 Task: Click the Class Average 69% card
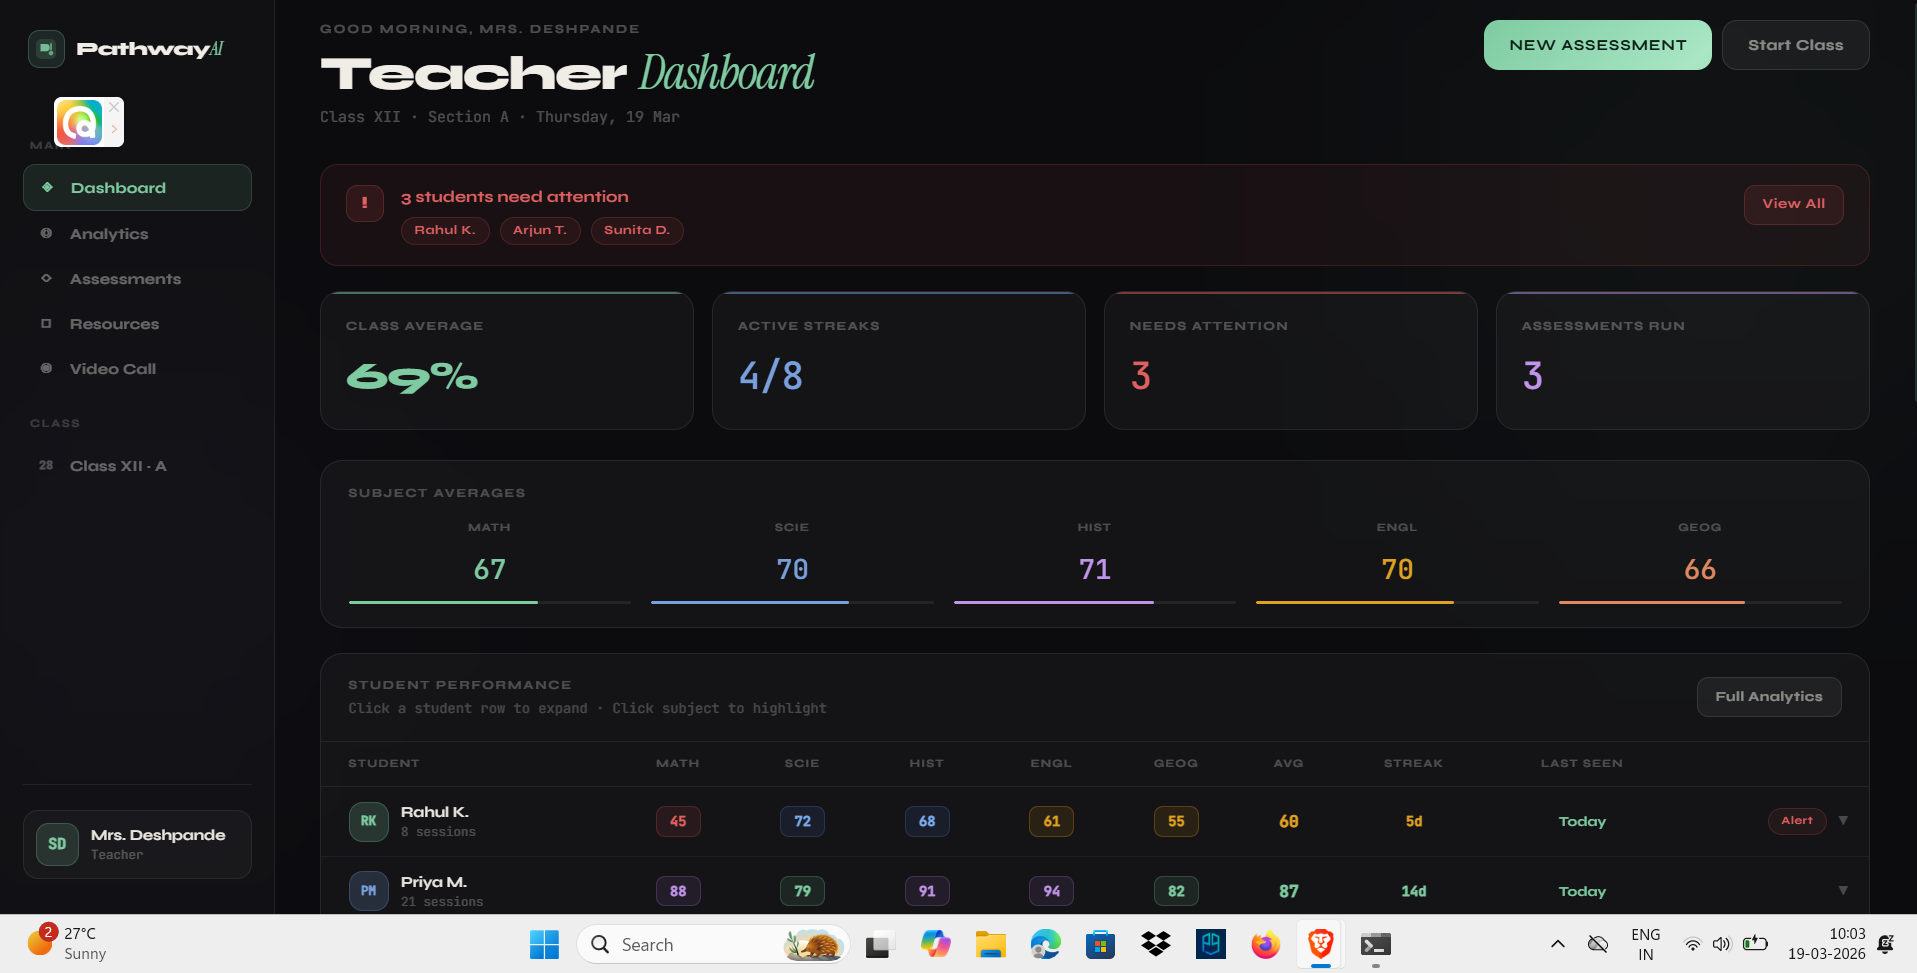tap(507, 361)
